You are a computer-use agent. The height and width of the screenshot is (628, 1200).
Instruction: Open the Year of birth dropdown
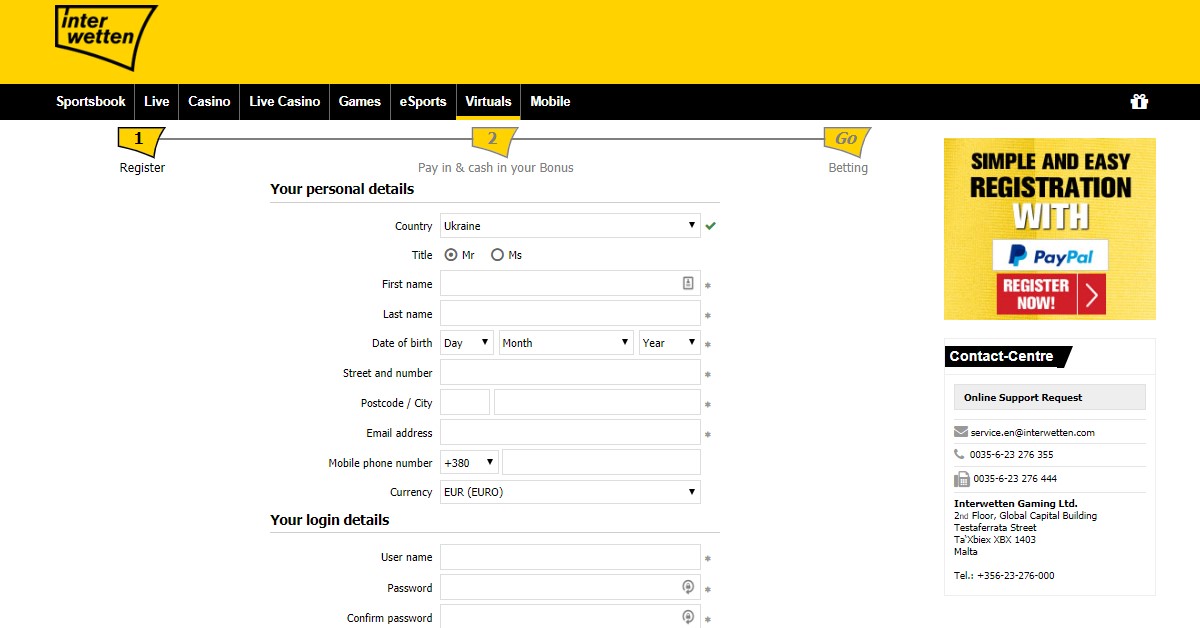[670, 343]
